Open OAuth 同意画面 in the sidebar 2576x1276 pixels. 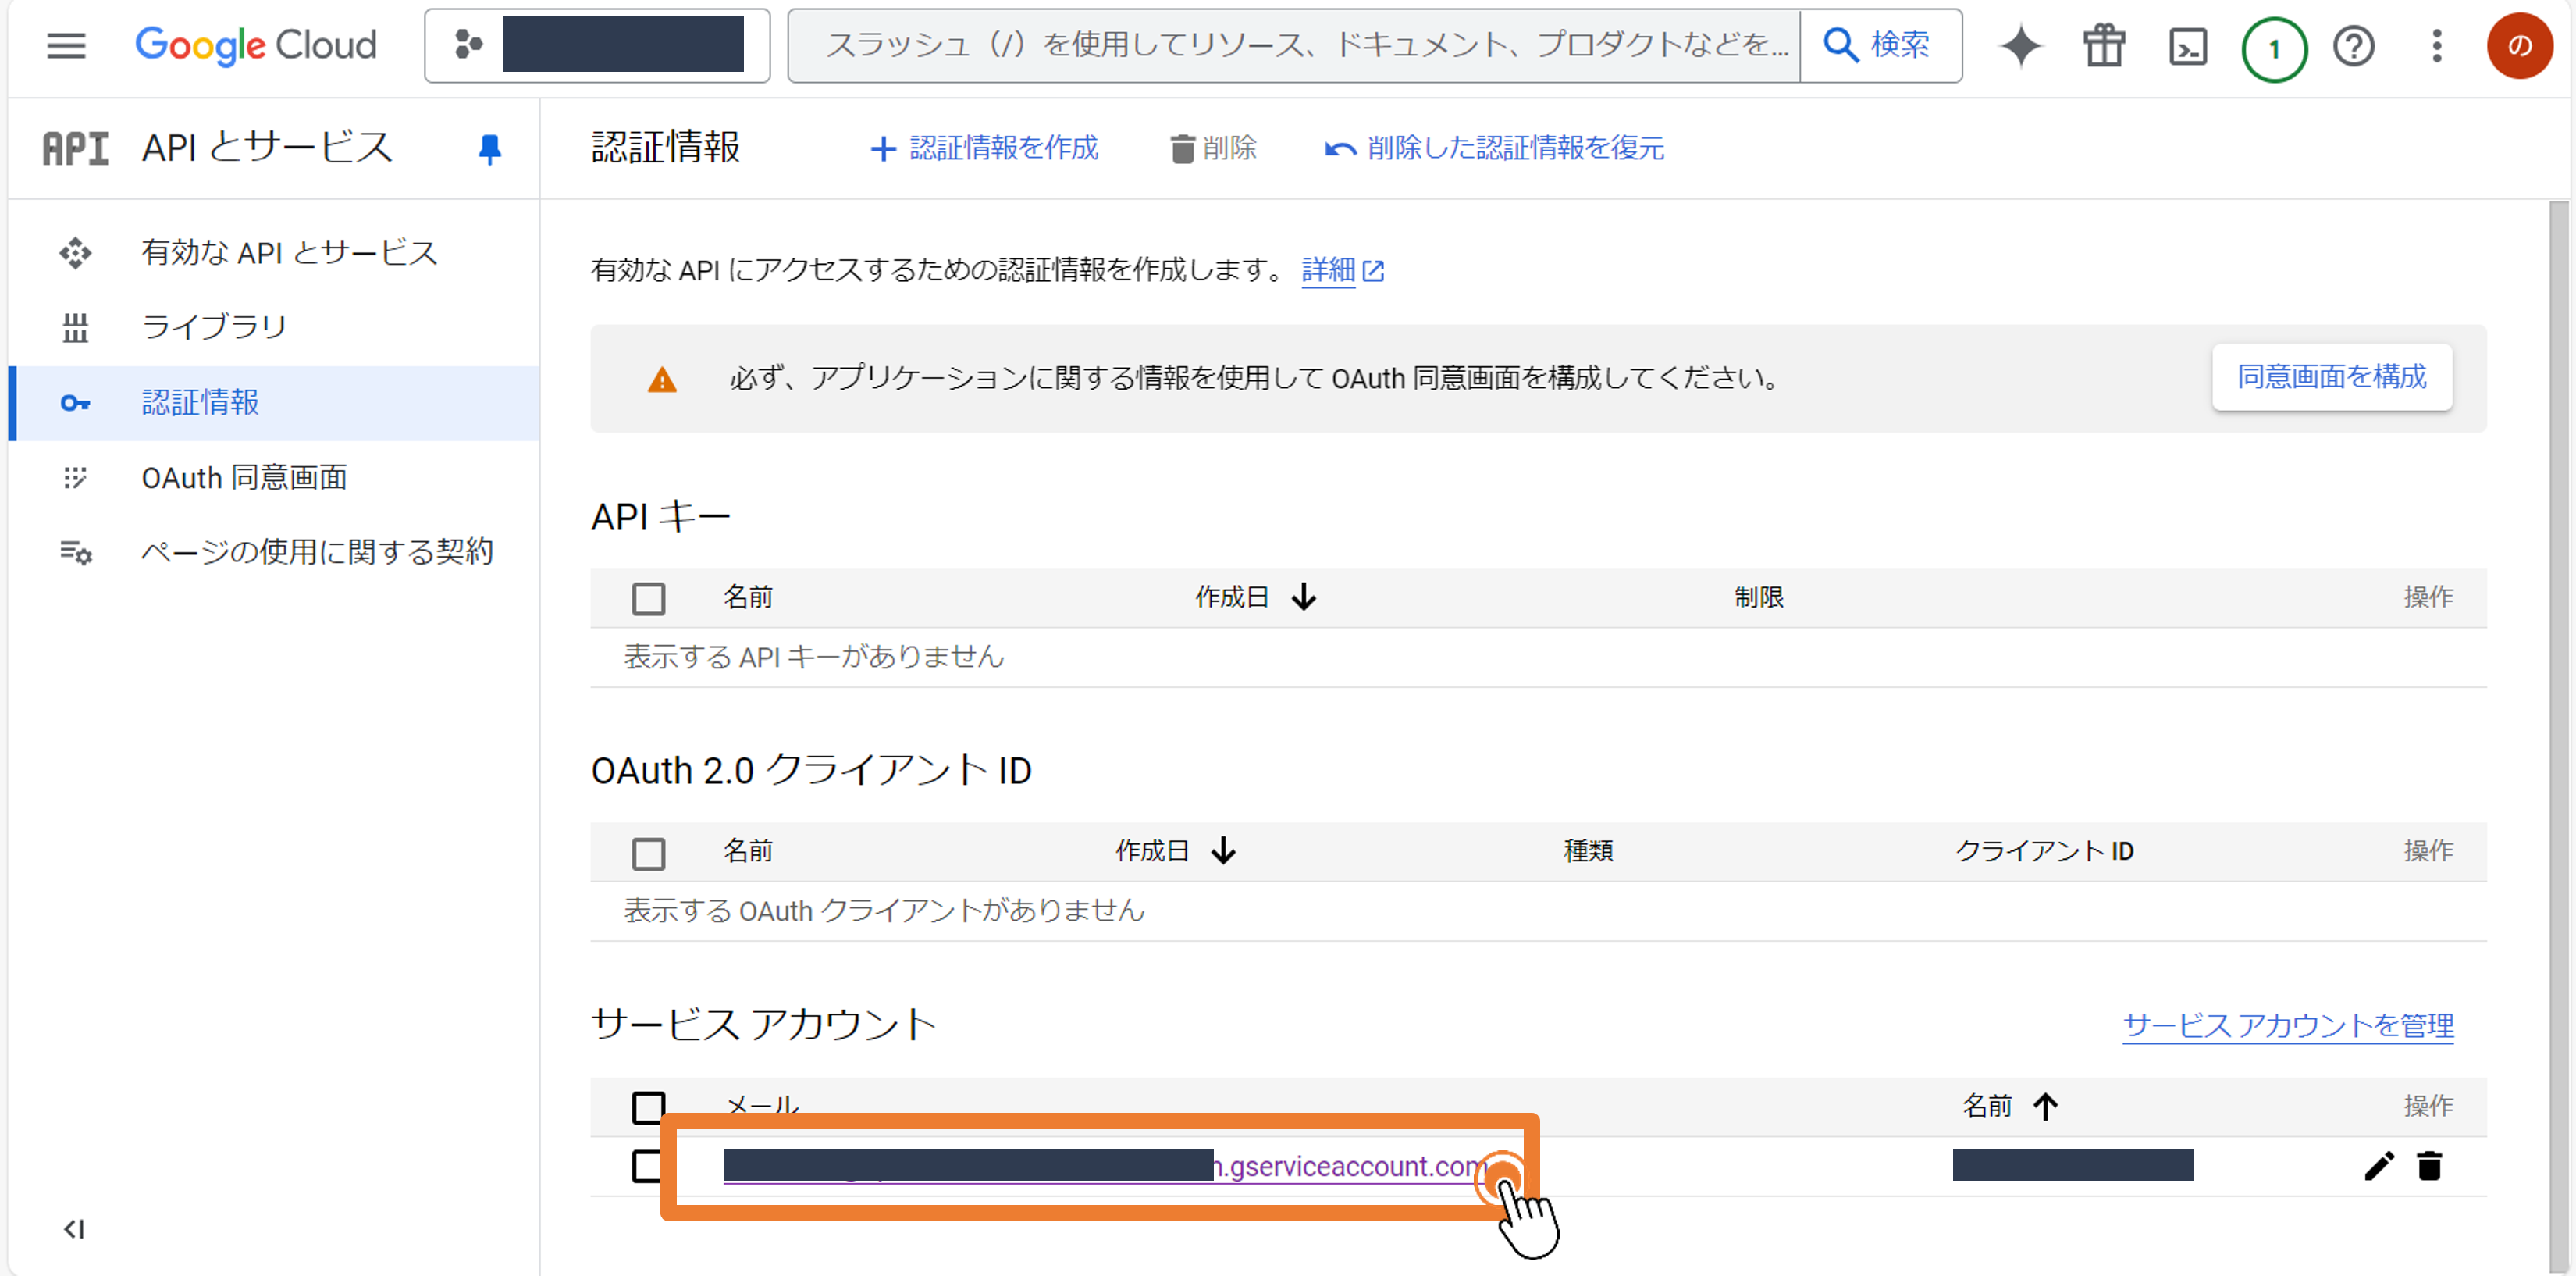tap(274, 478)
